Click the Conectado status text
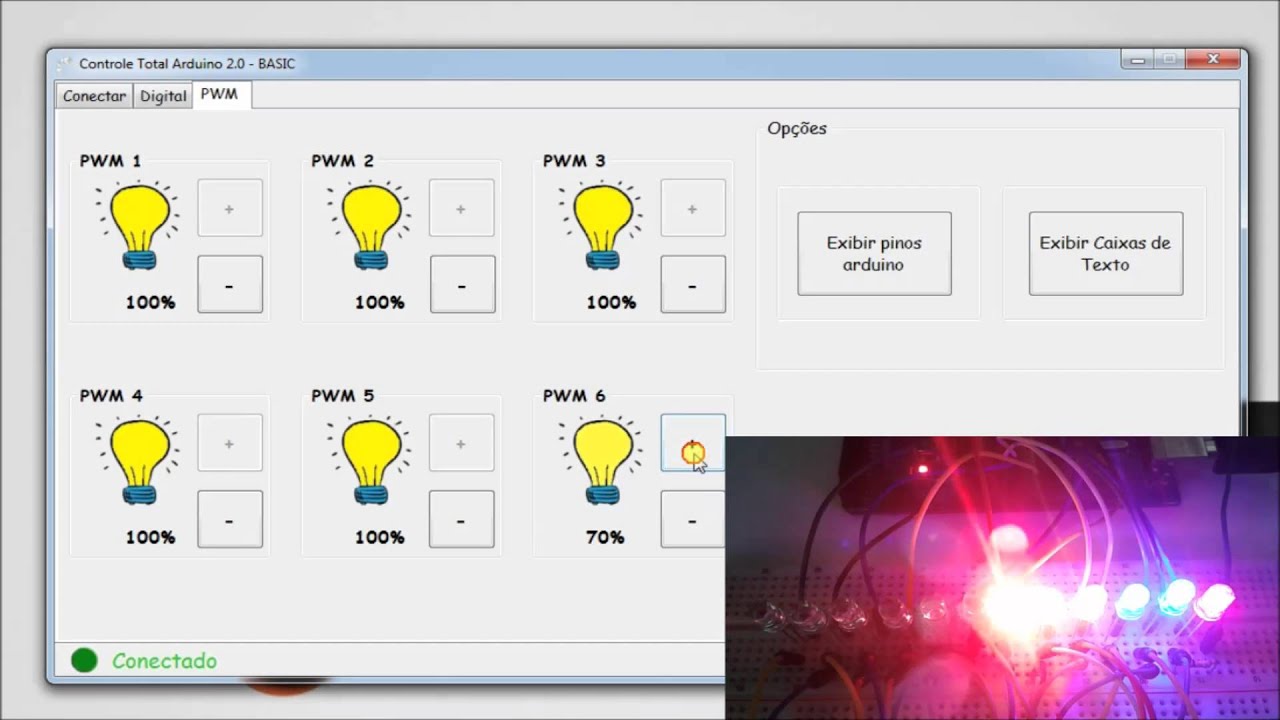The height and width of the screenshot is (720, 1280). (x=164, y=661)
